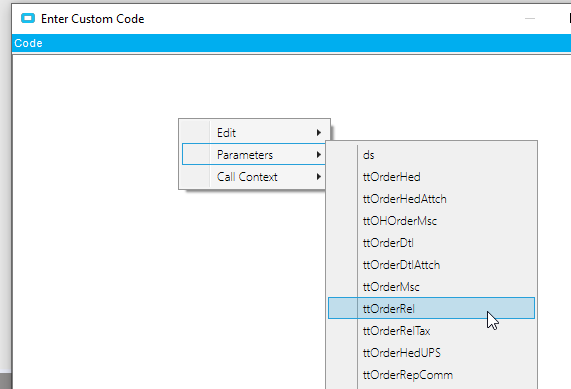Minimize the Enter Custom Code window
The width and height of the screenshot is (571, 389).
coord(530,18)
